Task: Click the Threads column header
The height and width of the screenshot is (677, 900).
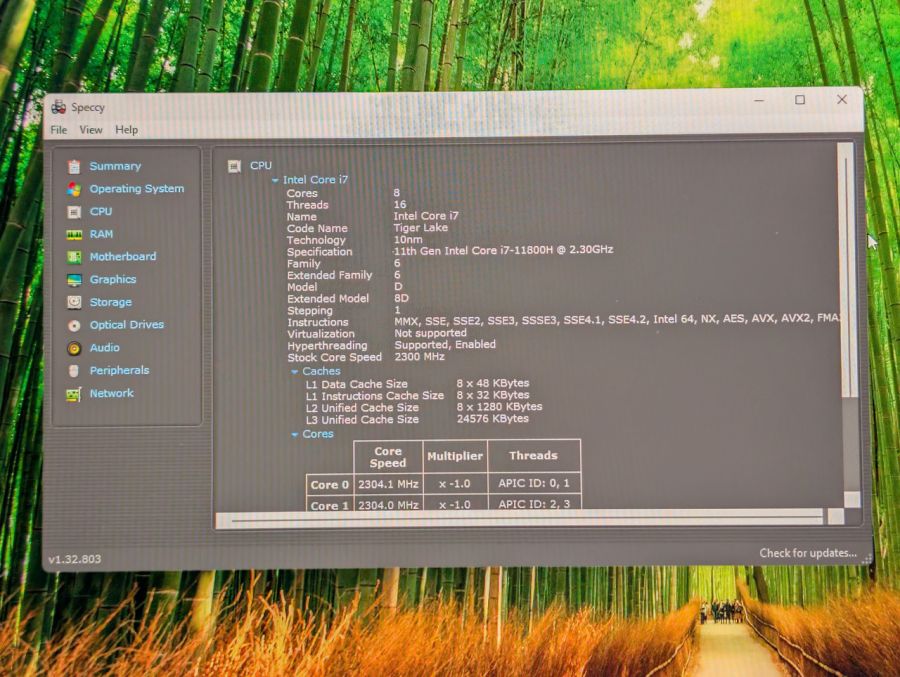Action: tap(534, 455)
